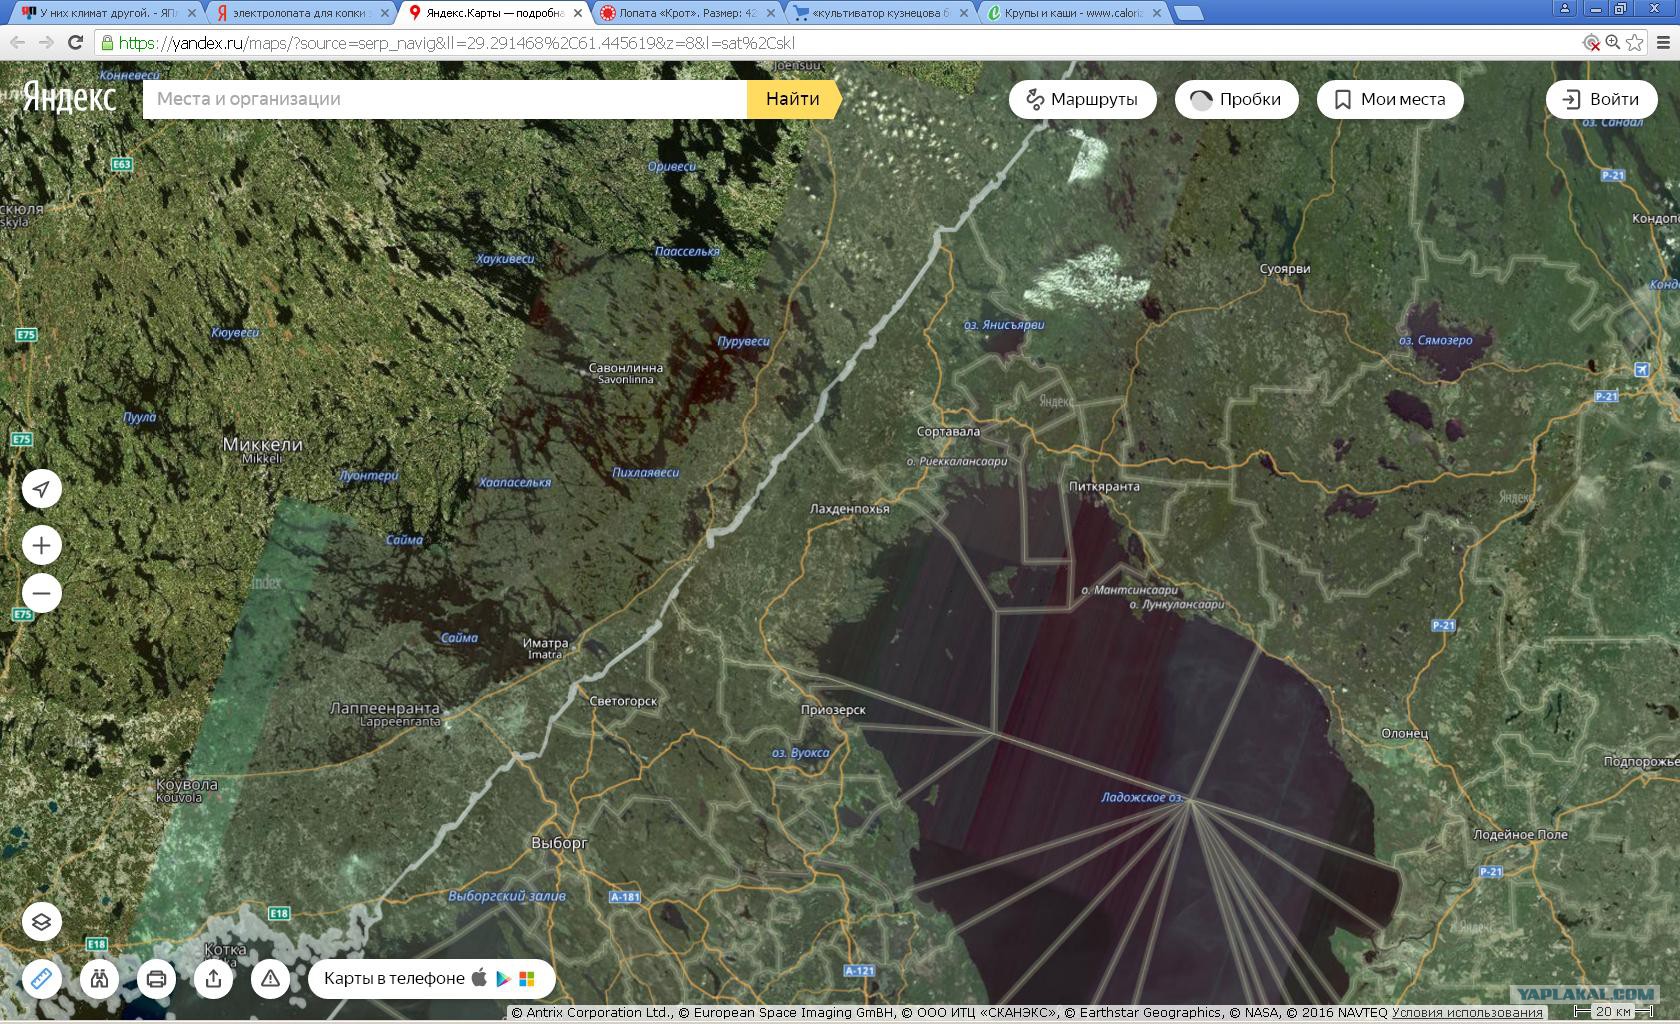Click the Суоярви town label
Screen dimensions: 1680x1024
pyautogui.click(x=1284, y=268)
